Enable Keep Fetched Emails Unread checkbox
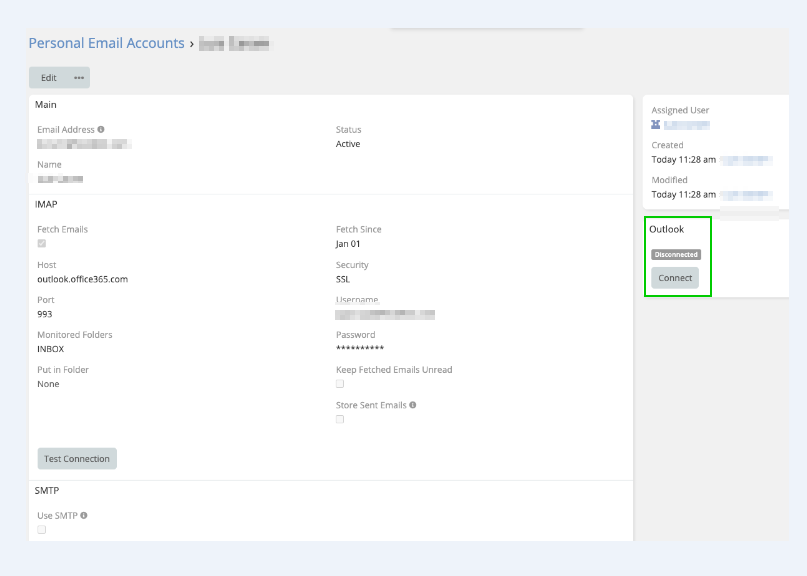The width and height of the screenshot is (807, 576). [x=340, y=384]
